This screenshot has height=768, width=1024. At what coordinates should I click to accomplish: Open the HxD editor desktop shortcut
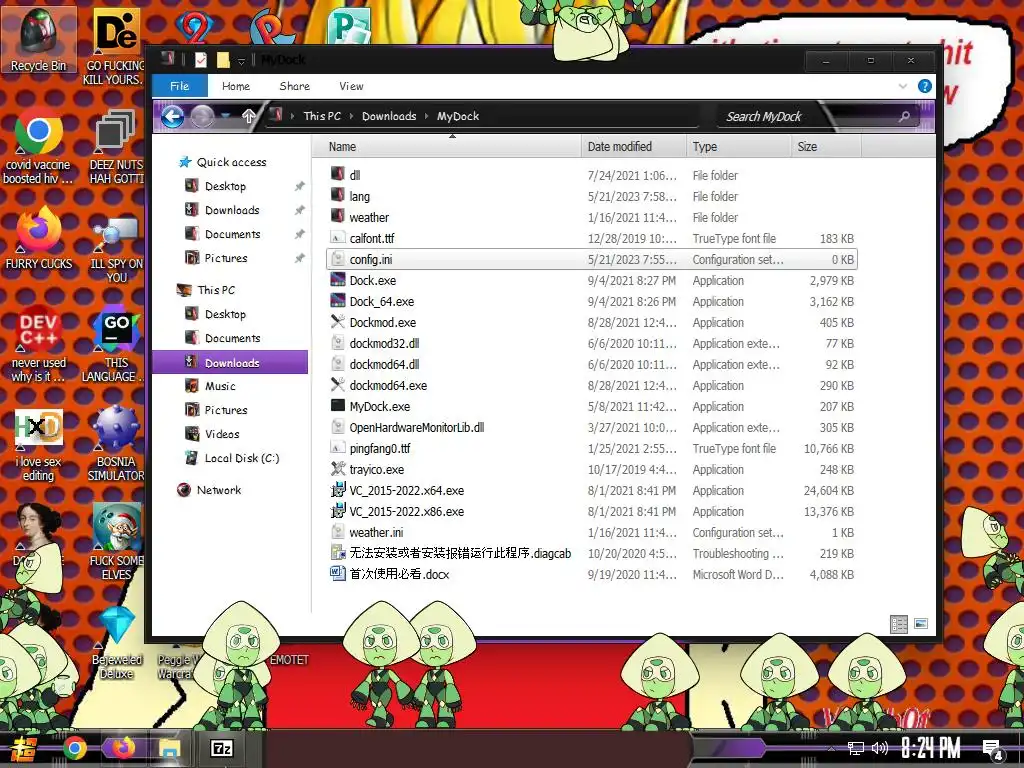38,444
